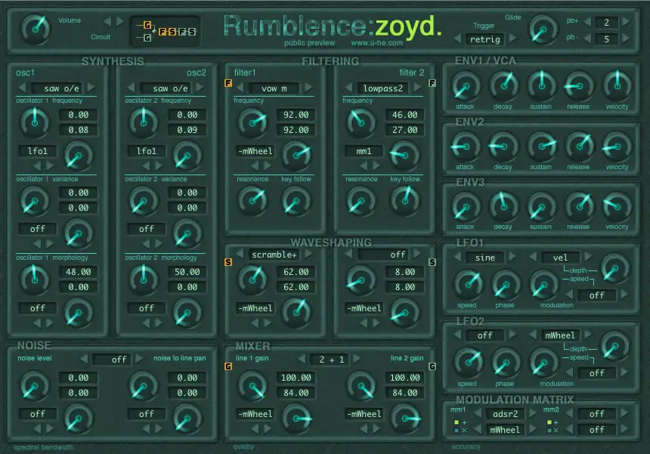
Task: Click the ENV1 attack knob
Action: coord(467,86)
